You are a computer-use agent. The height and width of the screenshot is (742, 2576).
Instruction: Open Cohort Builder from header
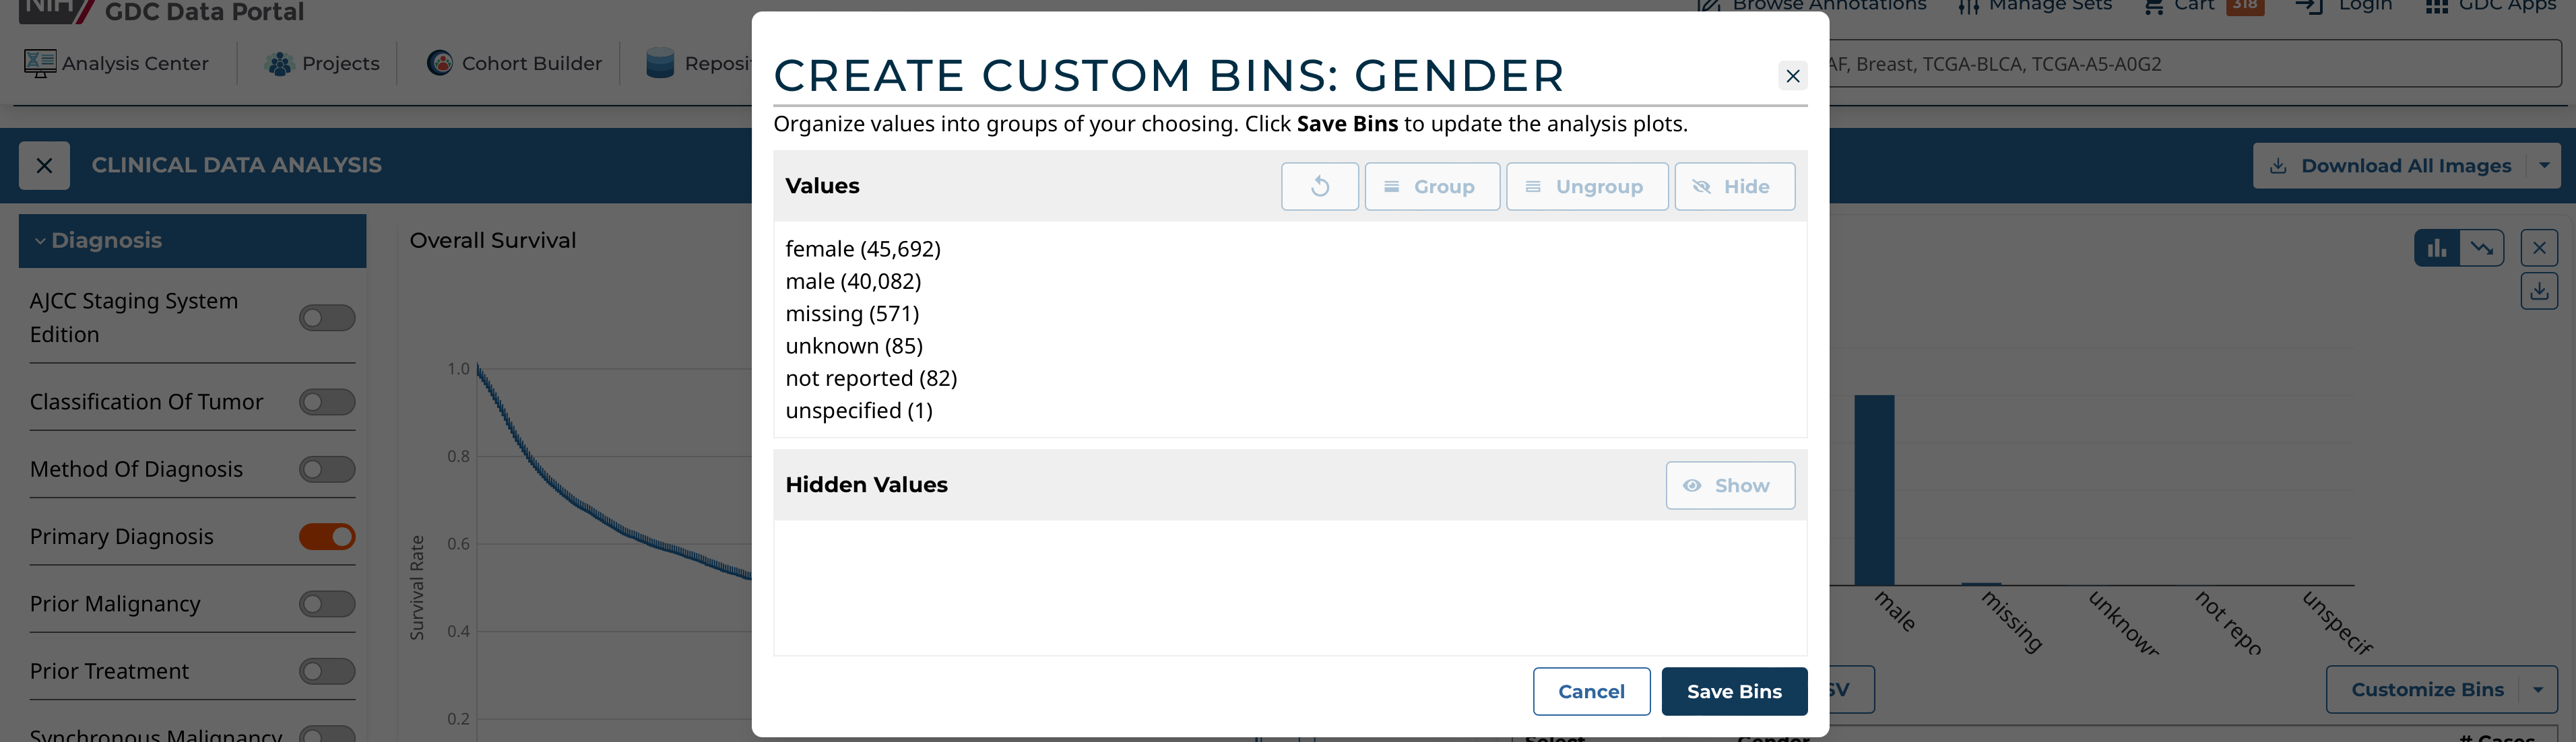click(x=514, y=64)
